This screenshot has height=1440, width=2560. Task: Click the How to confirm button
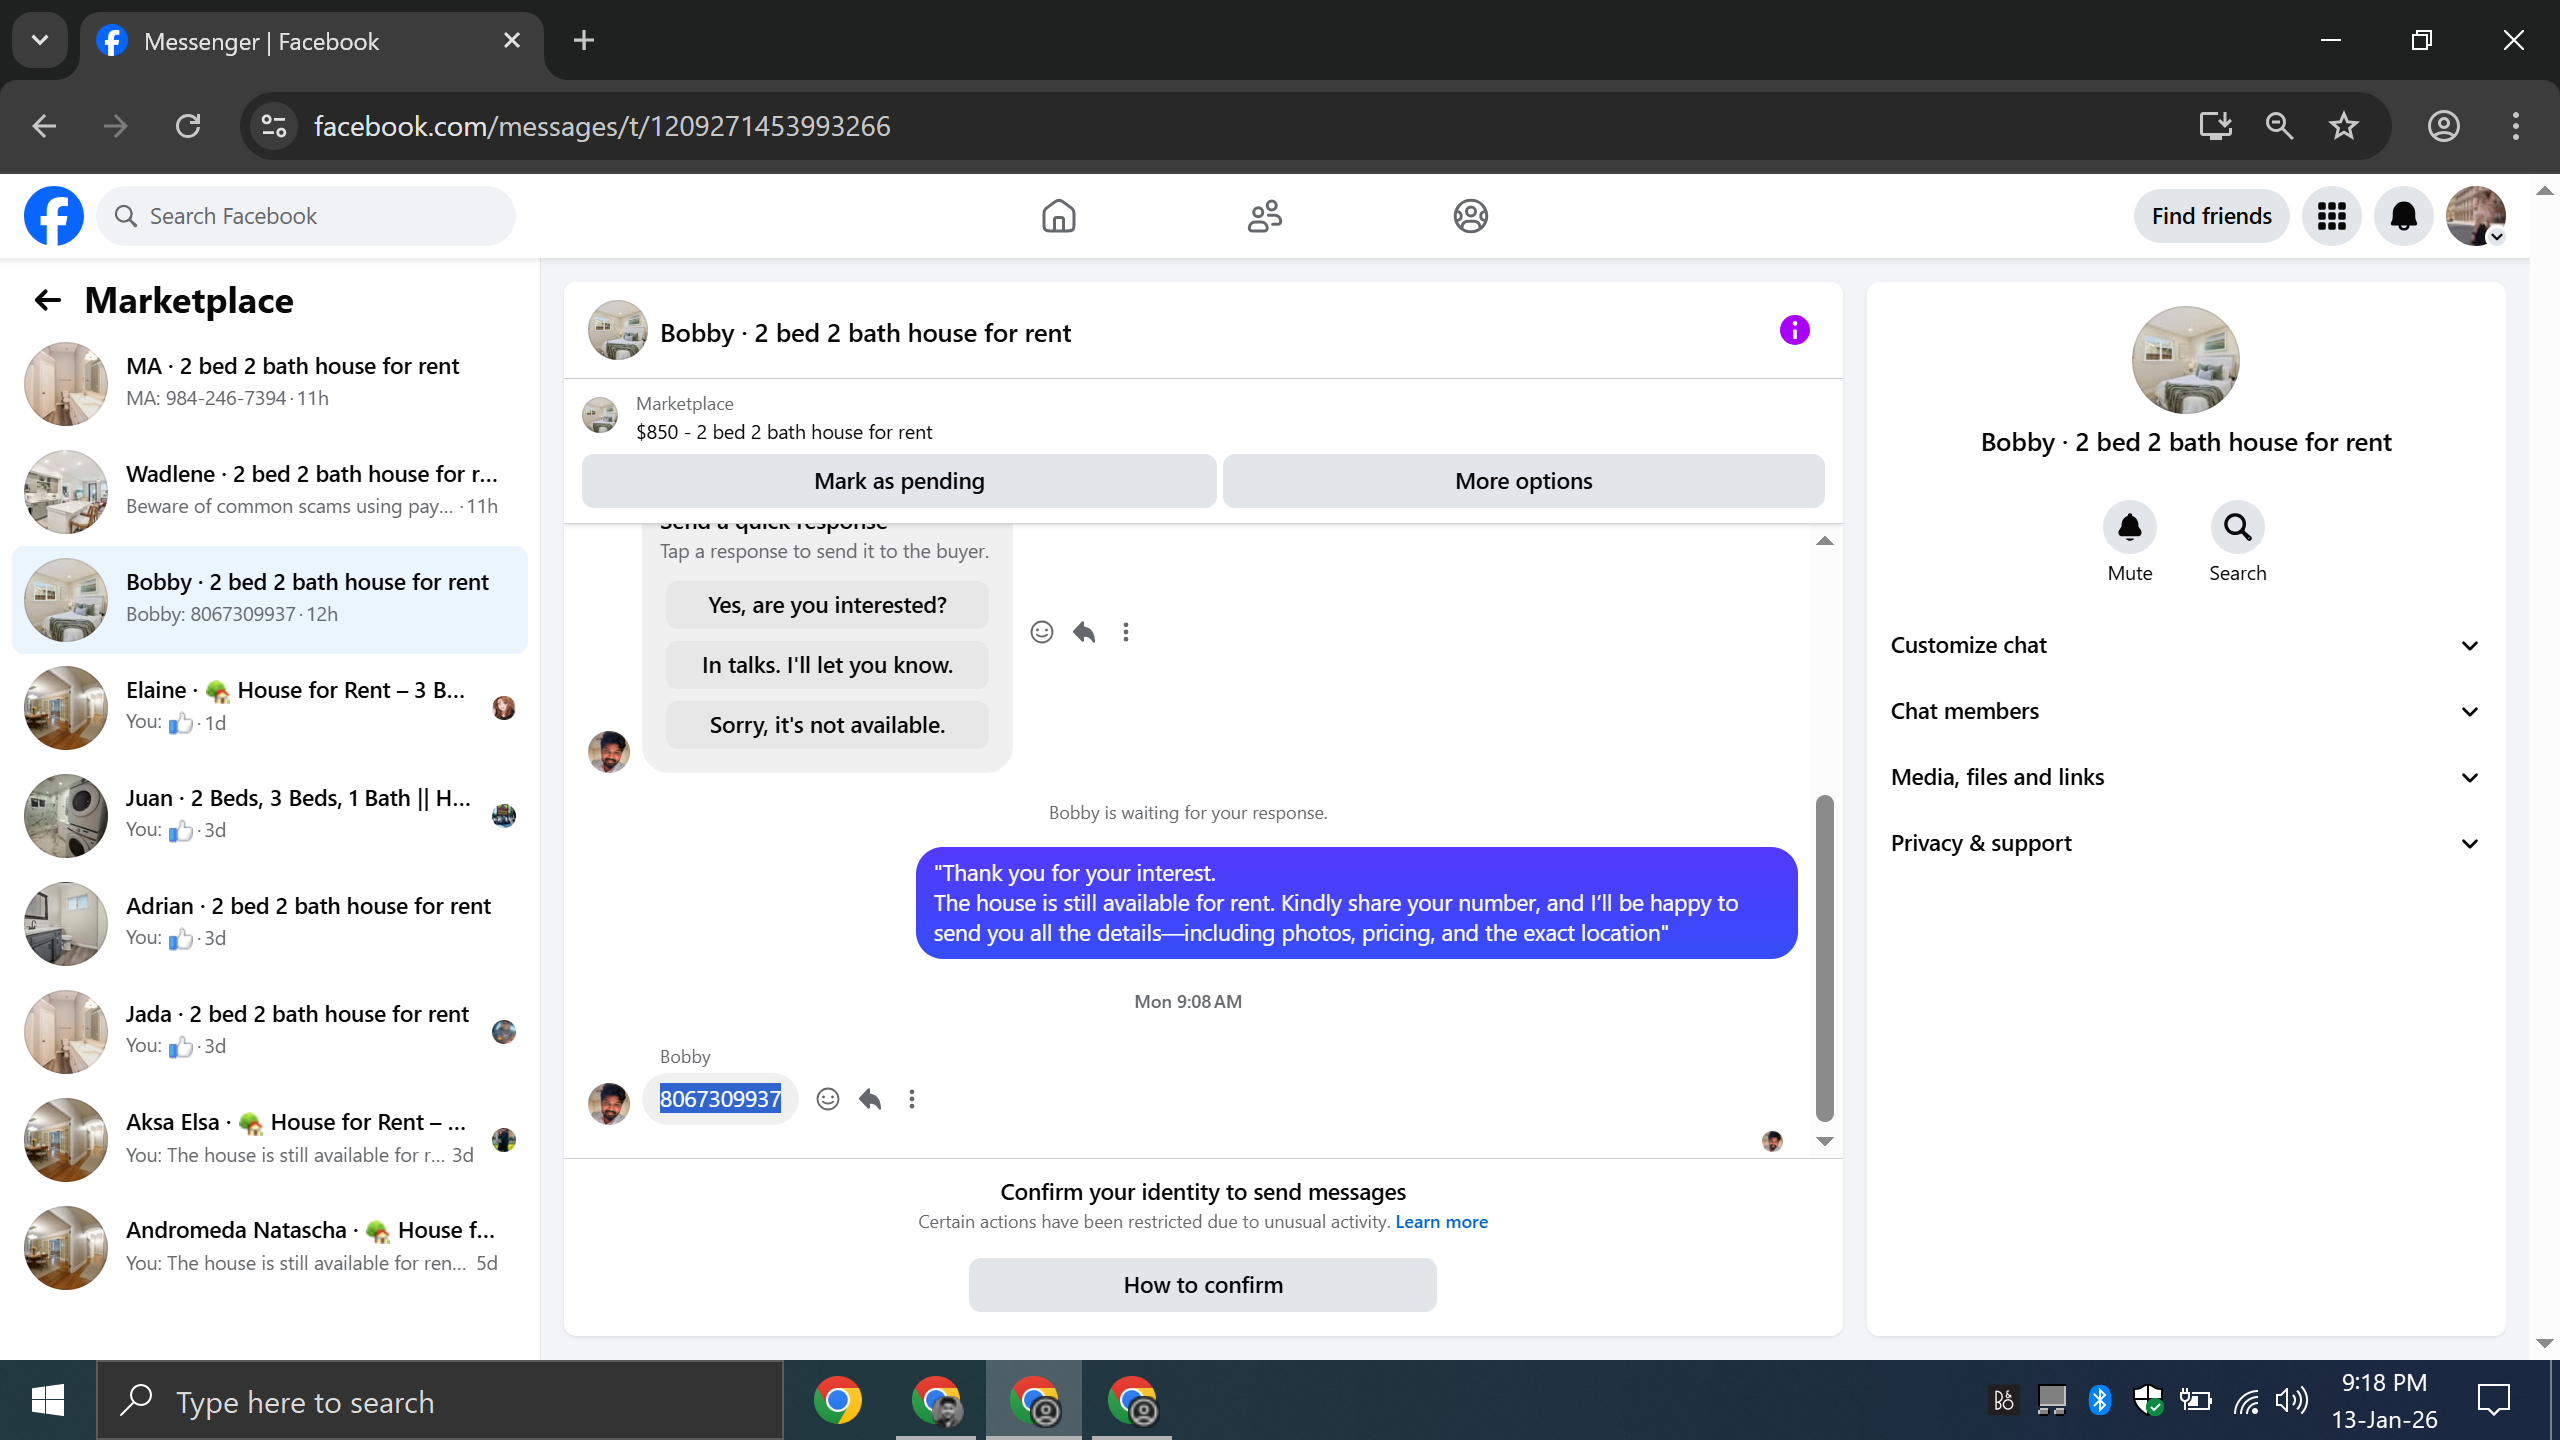(x=1202, y=1285)
